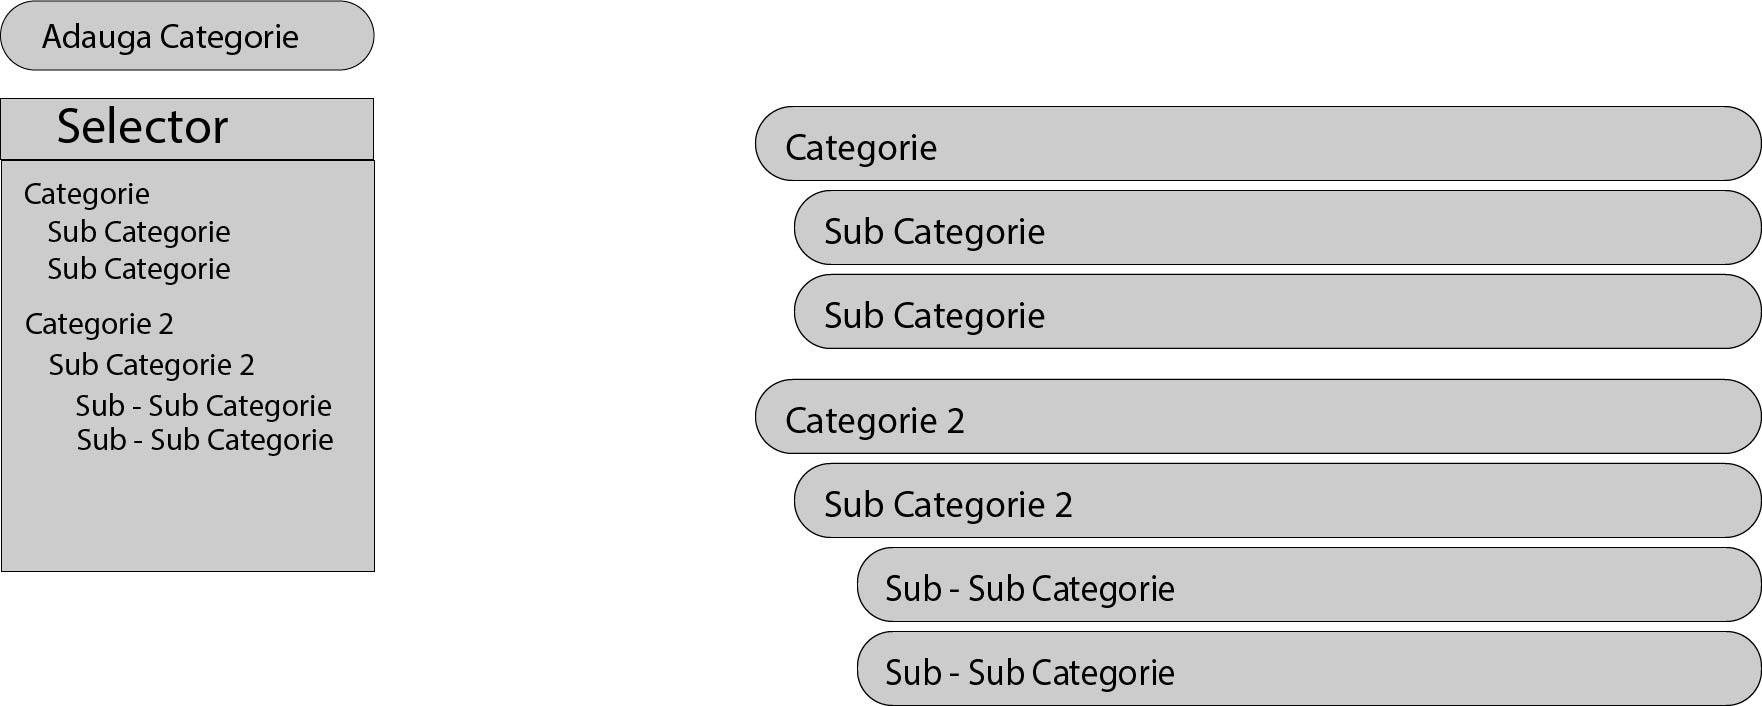Select Sub Categorie 2 in Selector list
1762x706 pixels.
152,365
